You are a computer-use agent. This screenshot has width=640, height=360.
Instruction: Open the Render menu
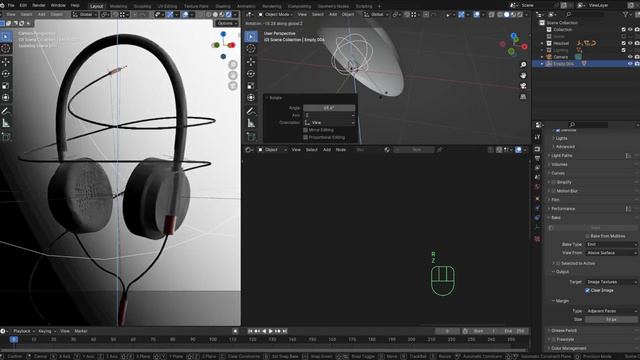click(39, 5)
